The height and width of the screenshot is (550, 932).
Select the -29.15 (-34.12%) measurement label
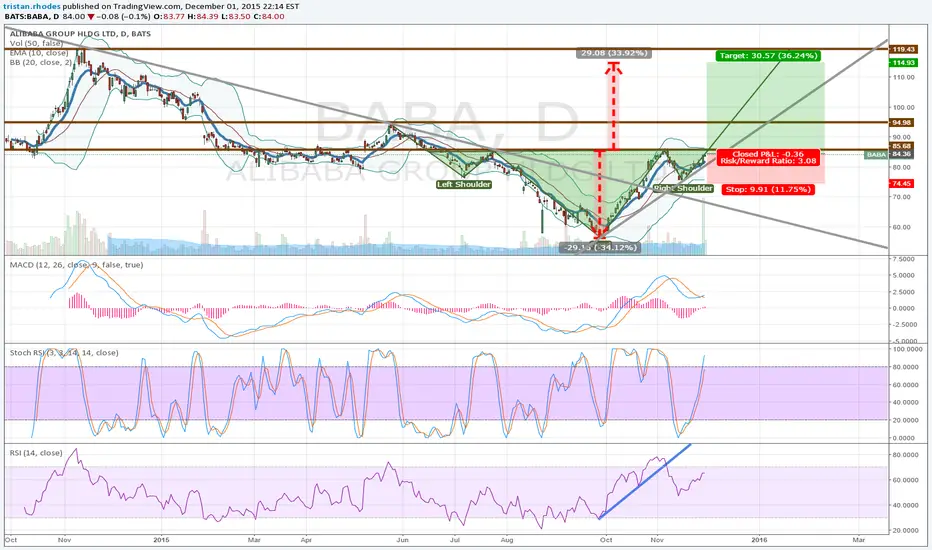tap(600, 247)
